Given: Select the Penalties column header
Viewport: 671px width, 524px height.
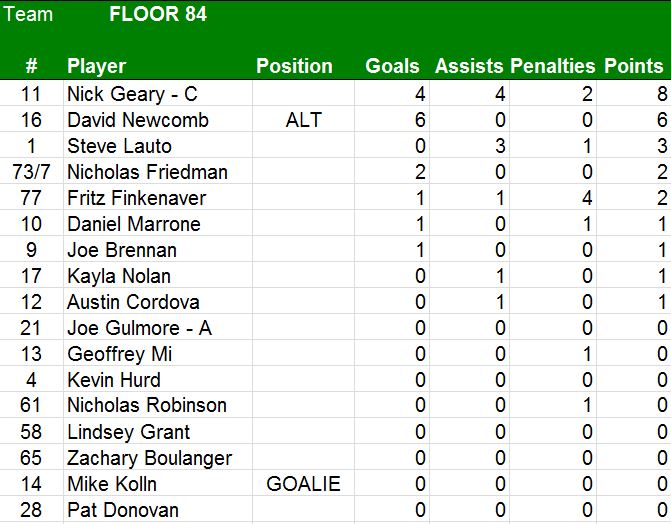Looking at the screenshot, I should point(552,66).
